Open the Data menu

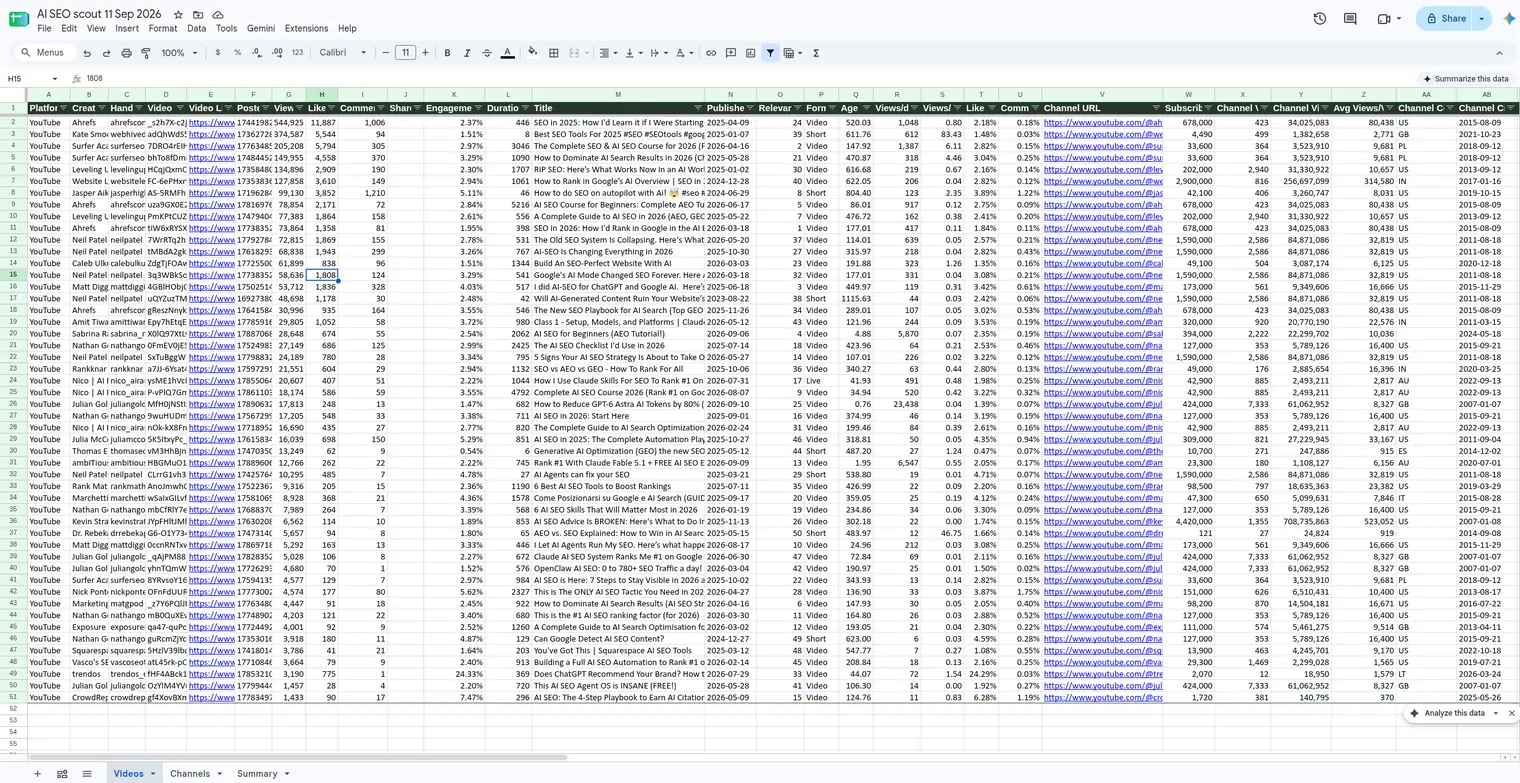(x=196, y=29)
